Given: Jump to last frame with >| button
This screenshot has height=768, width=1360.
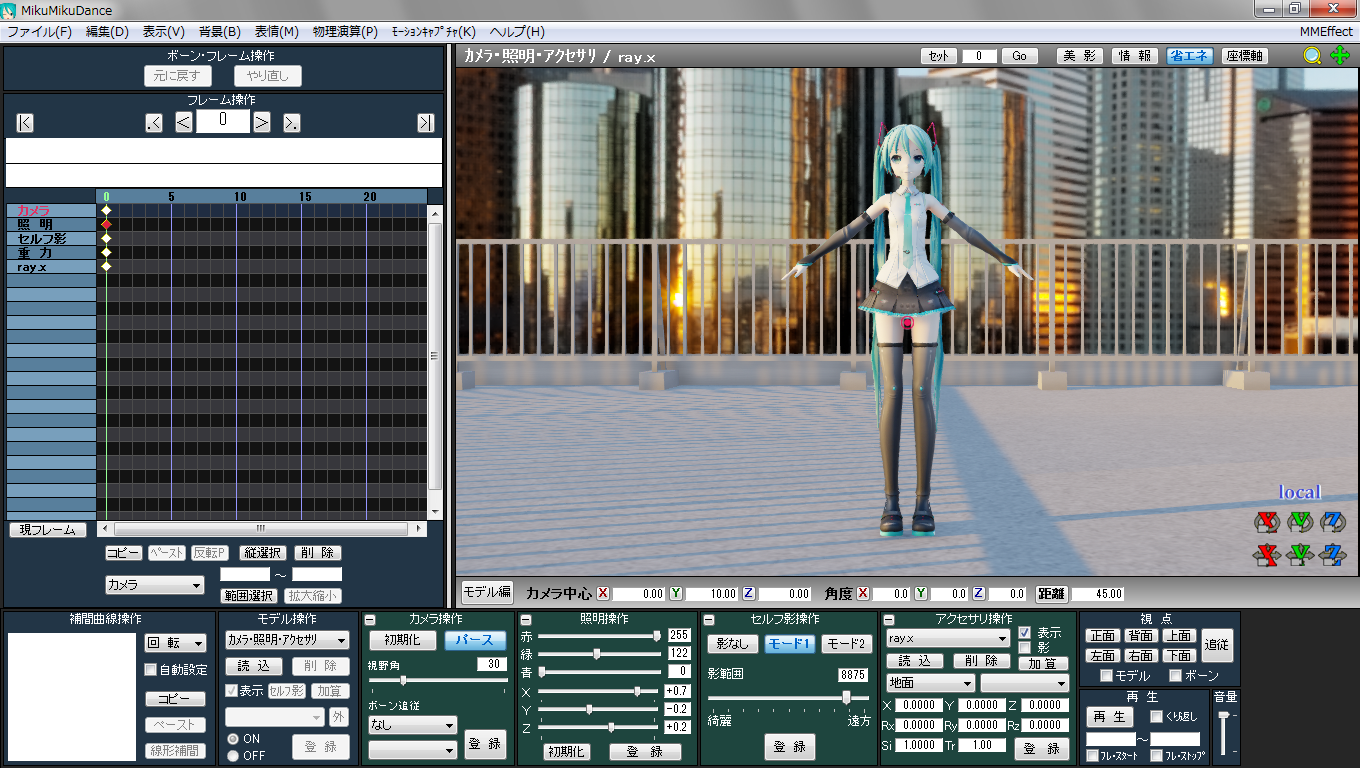Looking at the screenshot, I should (x=426, y=123).
